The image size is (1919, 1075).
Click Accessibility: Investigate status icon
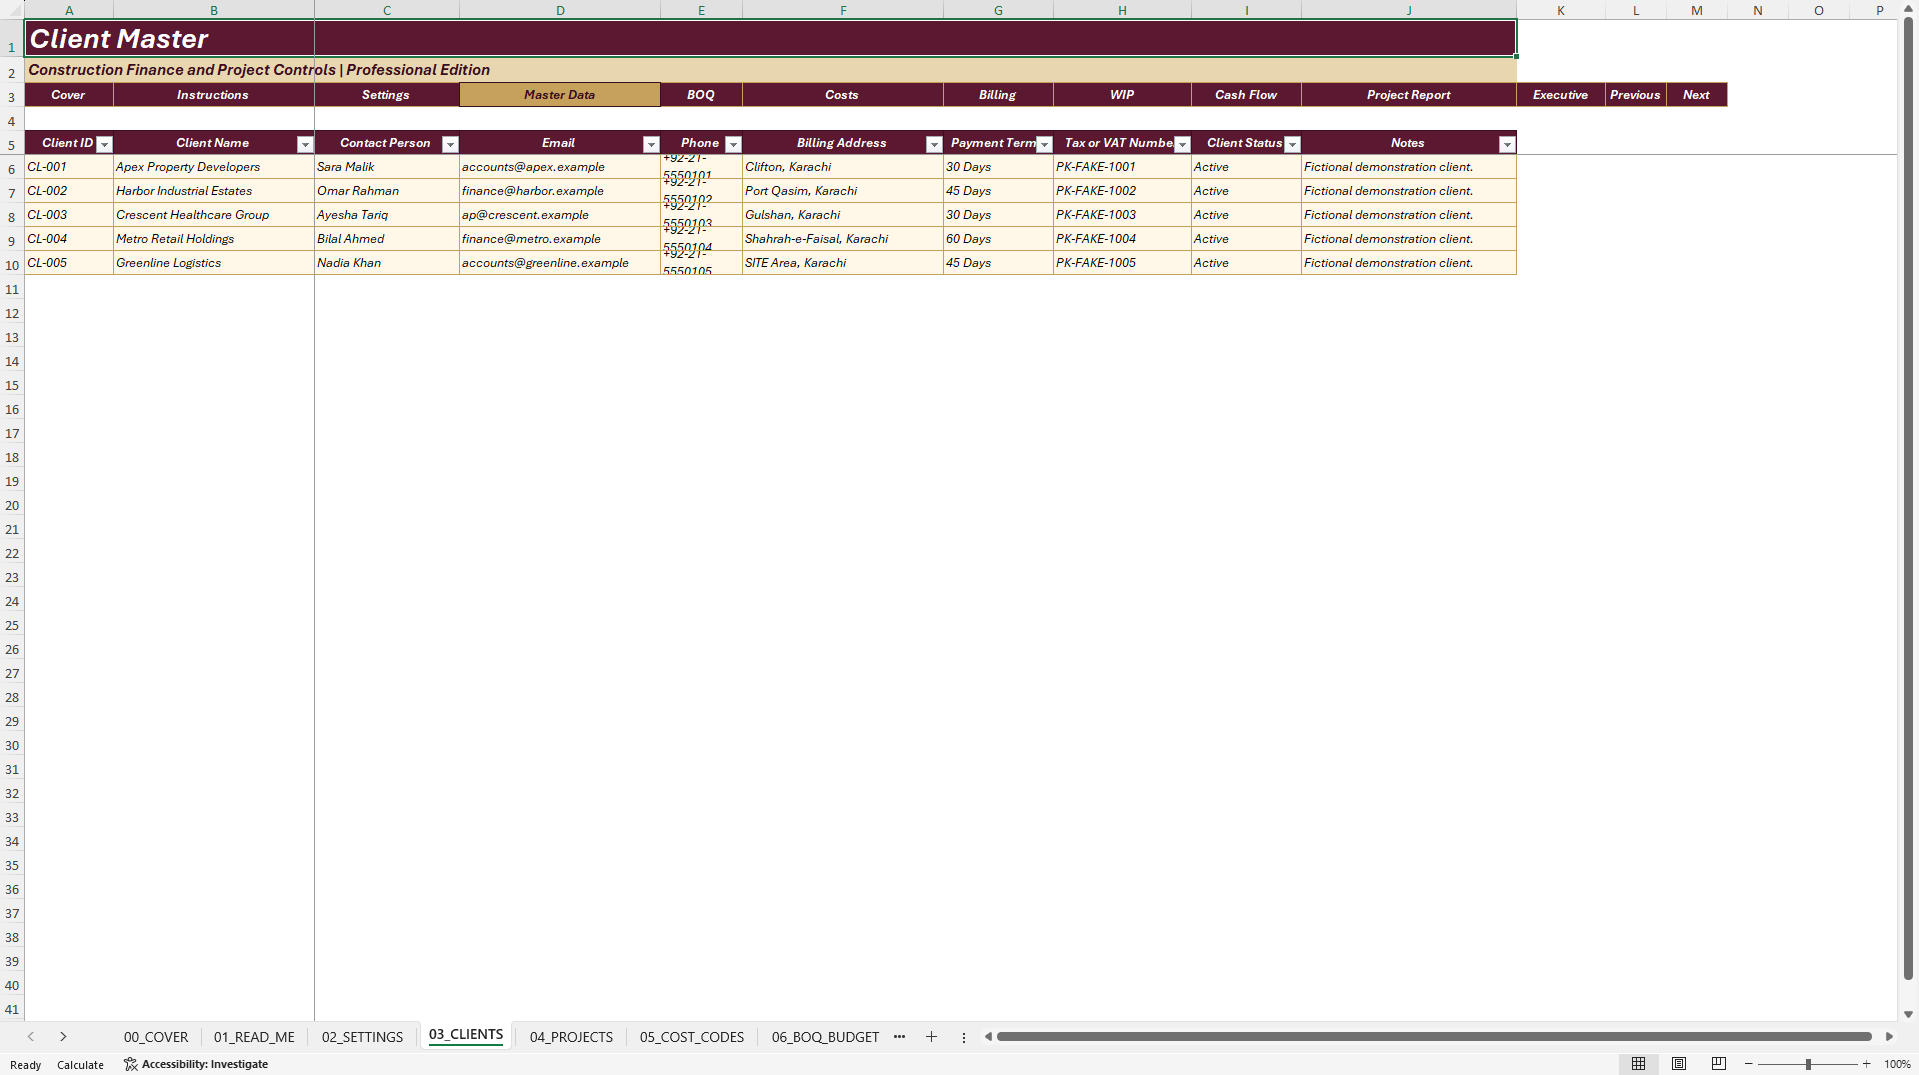click(196, 1064)
